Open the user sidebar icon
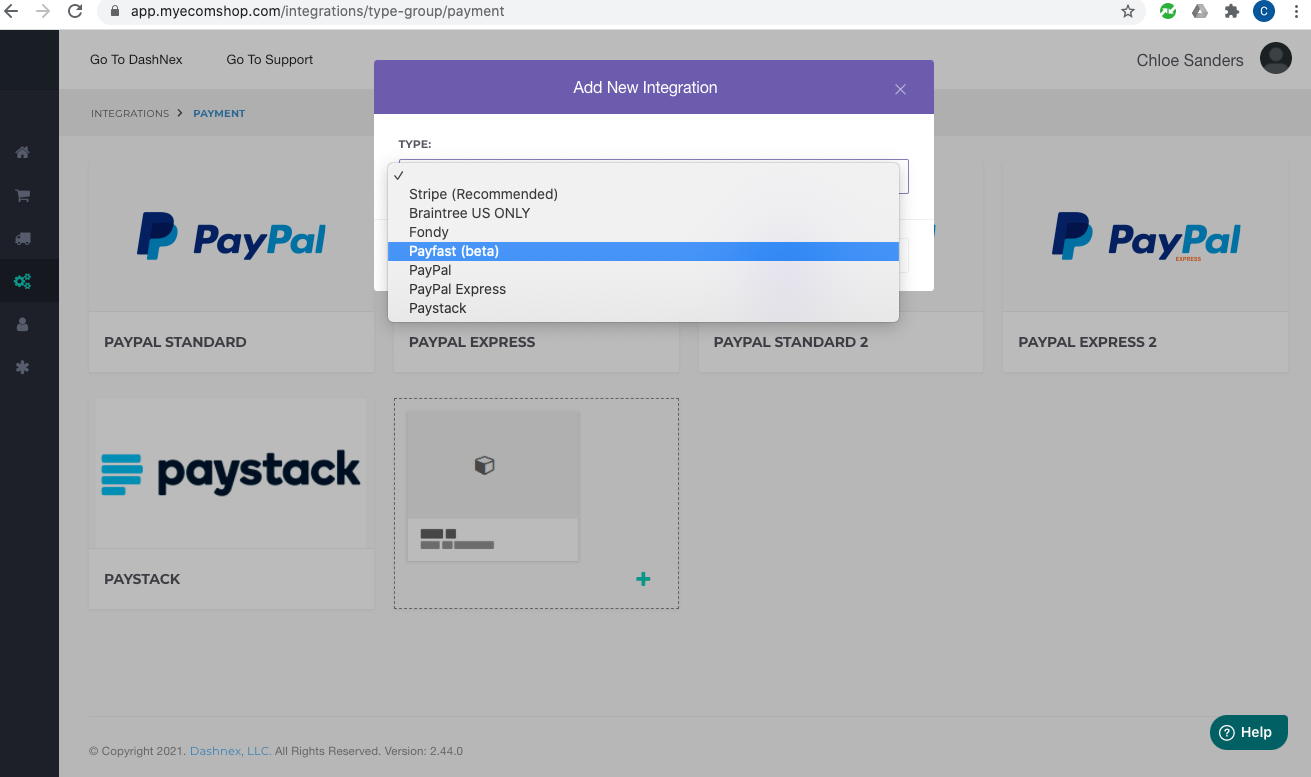This screenshot has width=1311, height=777. (22, 325)
